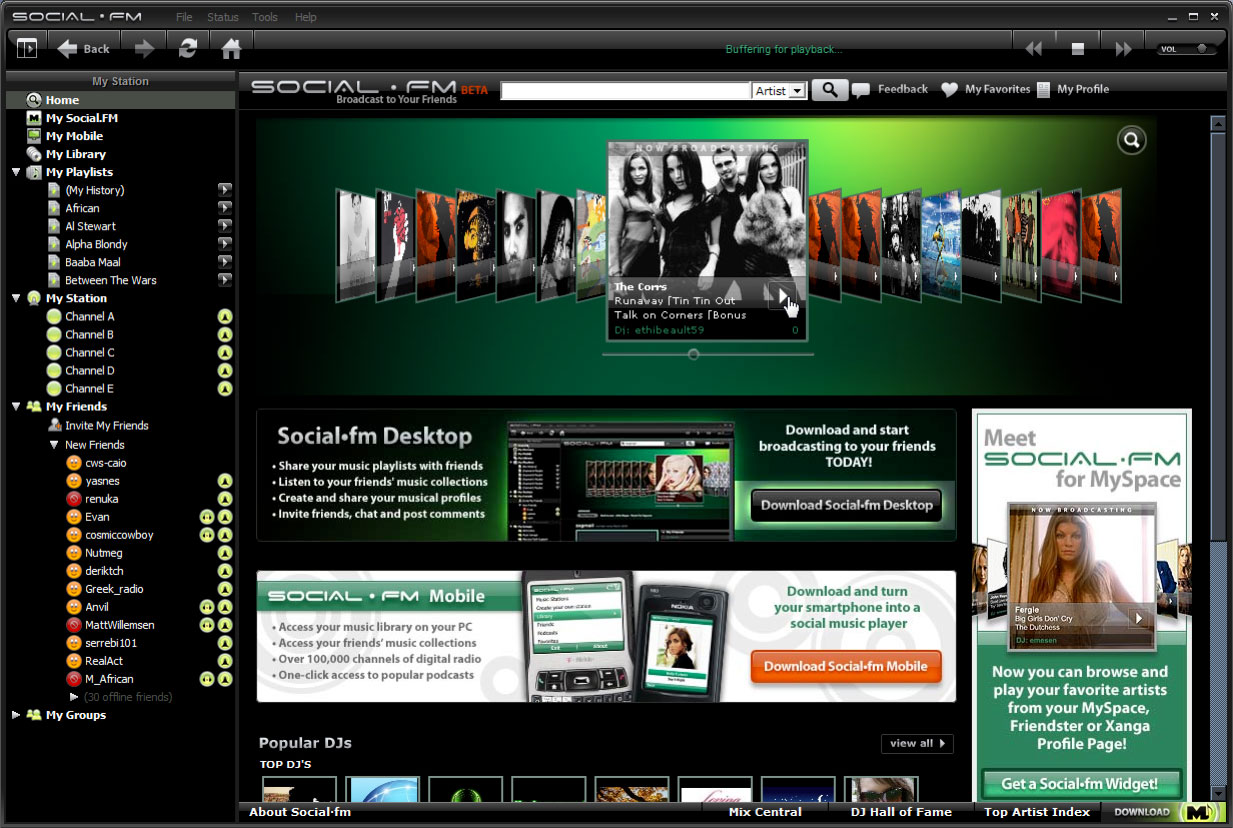This screenshot has width=1233, height=828.
Task: Click play arrow beside (My History)
Action: pyautogui.click(x=225, y=190)
